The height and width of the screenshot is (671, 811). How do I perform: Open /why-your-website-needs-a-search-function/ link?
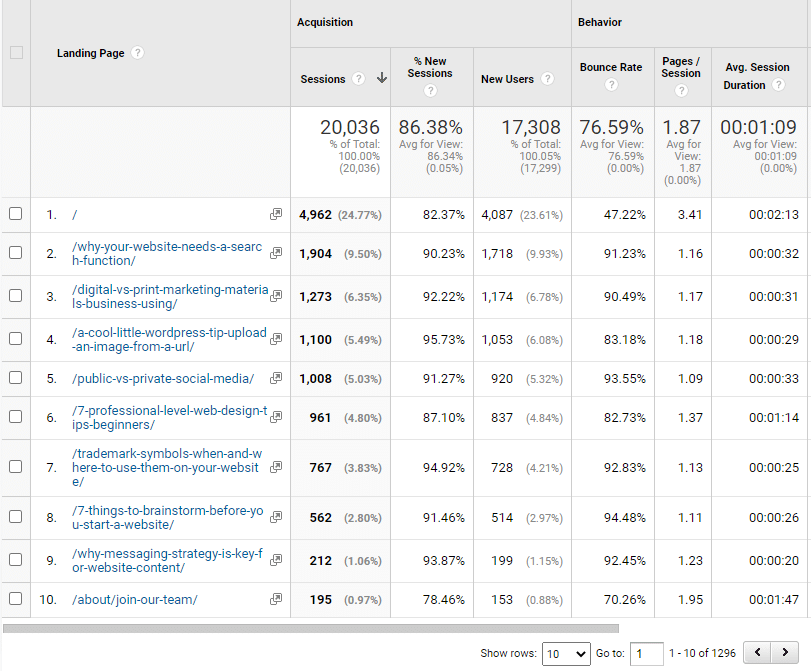pos(167,254)
